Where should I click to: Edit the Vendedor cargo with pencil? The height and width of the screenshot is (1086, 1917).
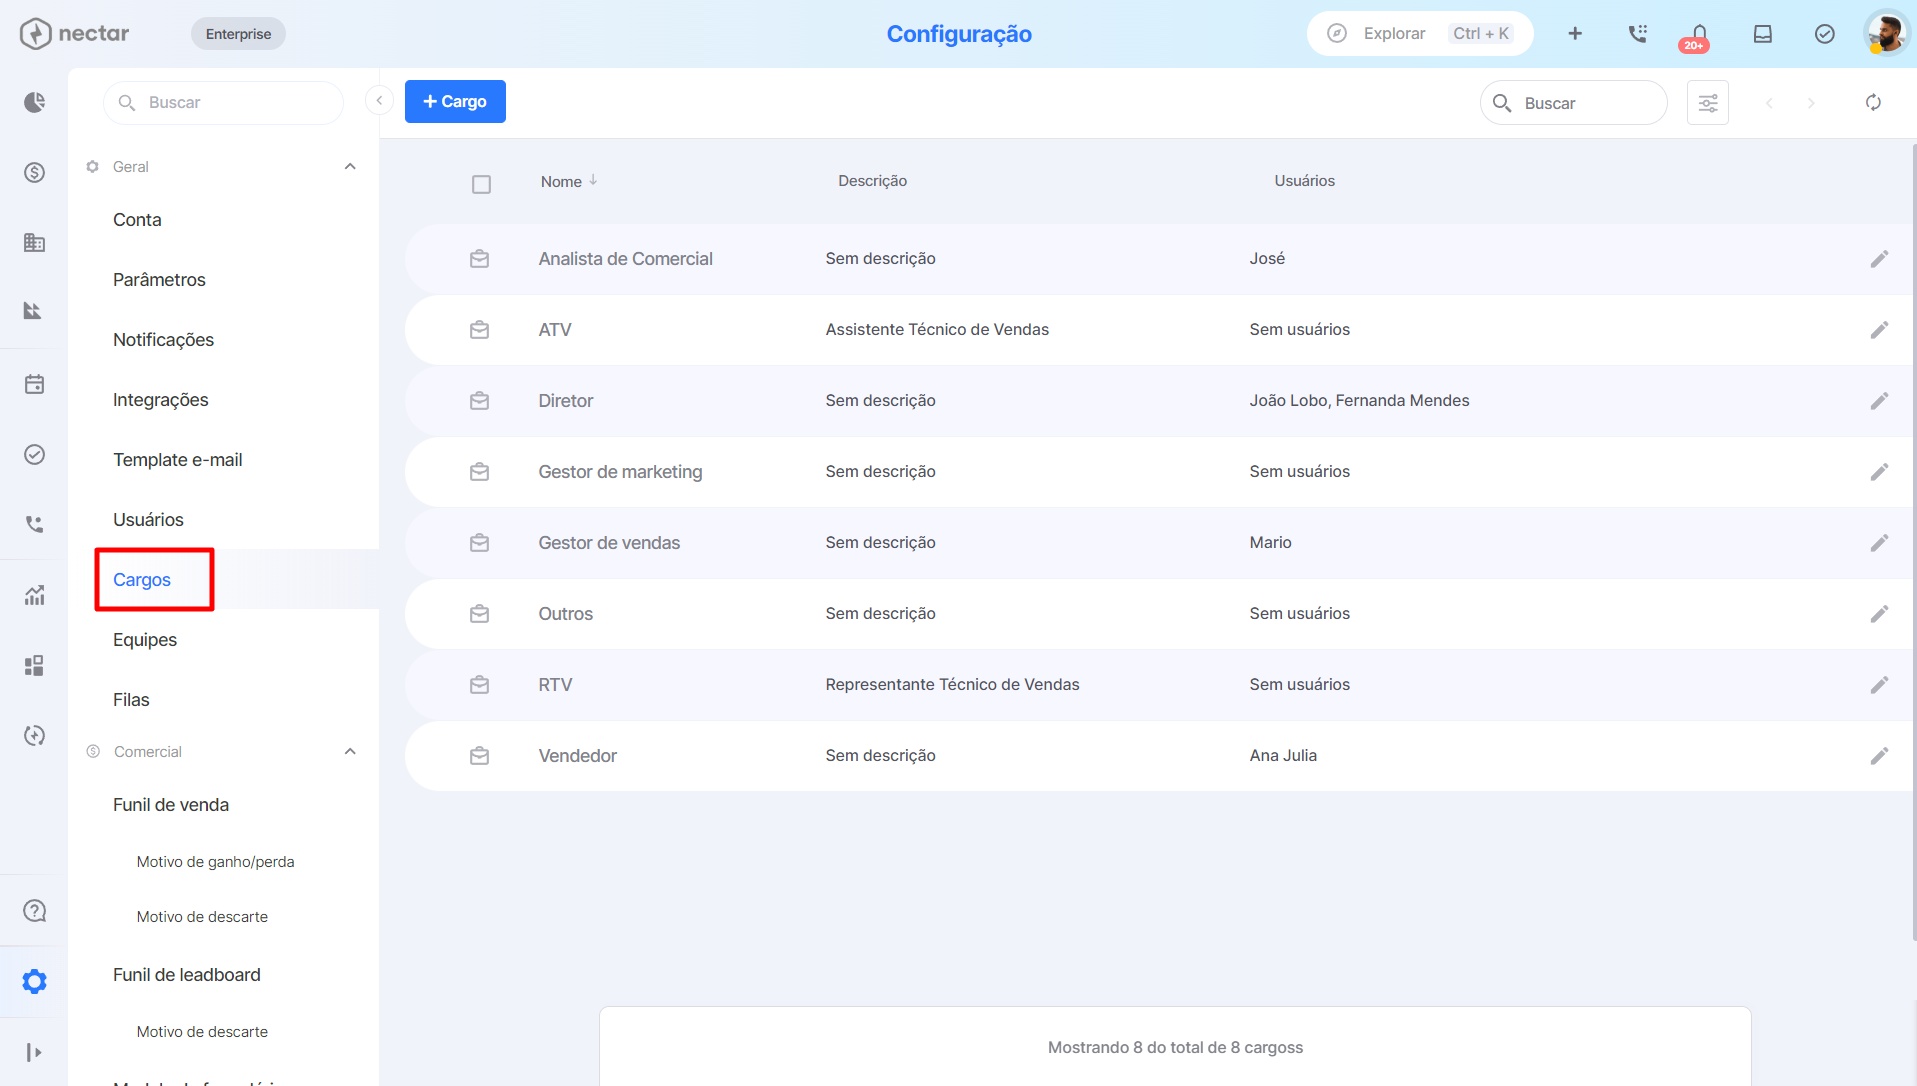pyautogui.click(x=1879, y=756)
